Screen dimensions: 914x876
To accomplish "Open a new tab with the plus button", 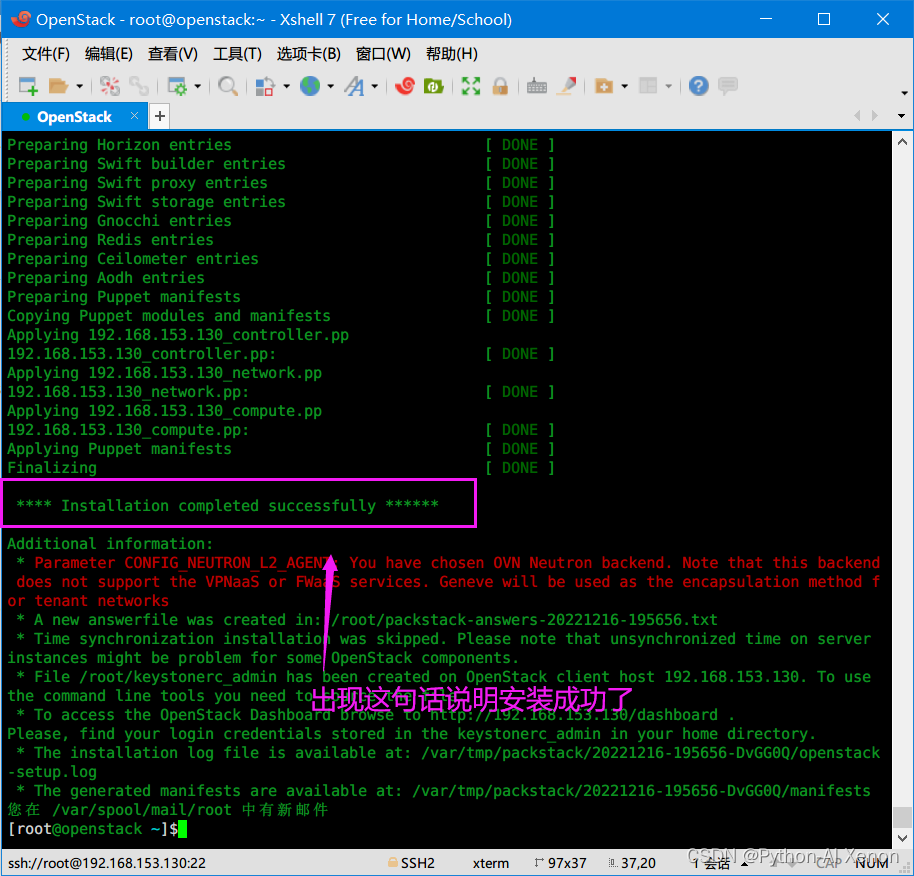I will (x=159, y=116).
